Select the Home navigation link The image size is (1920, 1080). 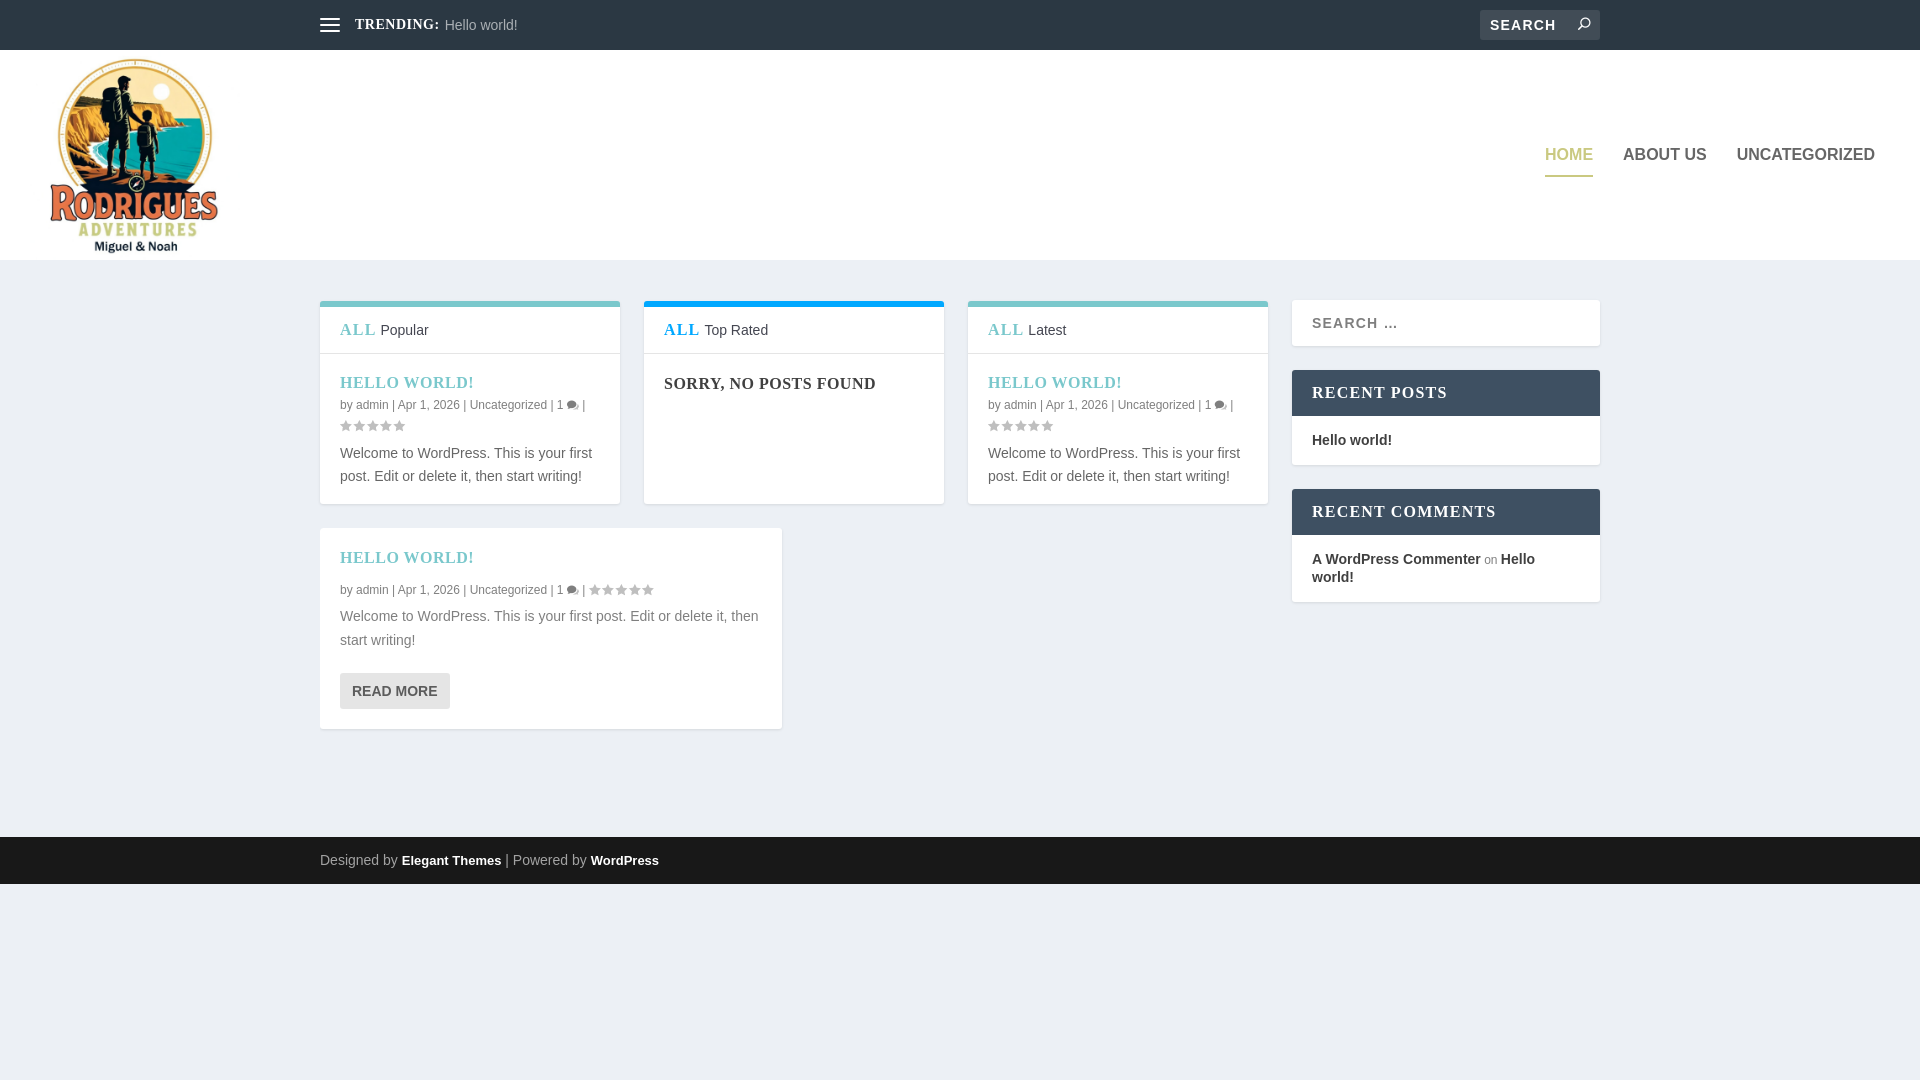coord(1568,155)
